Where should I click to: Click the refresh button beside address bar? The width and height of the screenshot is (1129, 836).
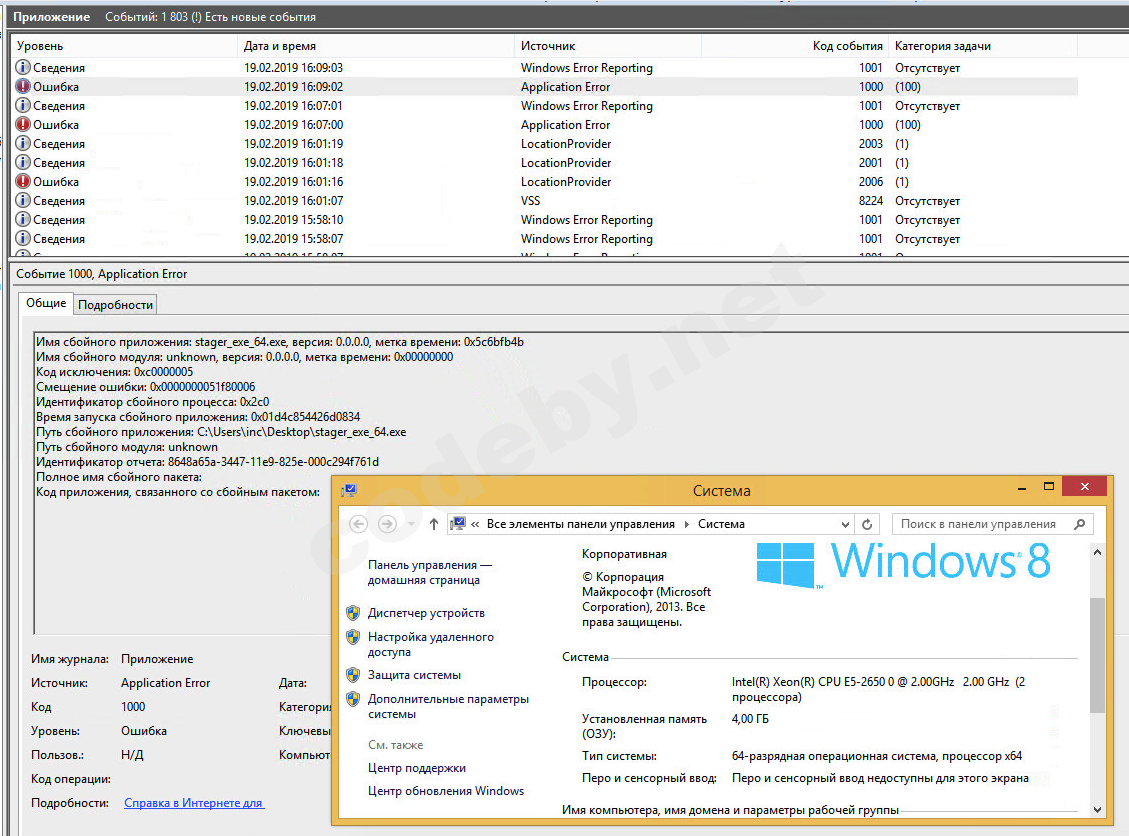867,524
